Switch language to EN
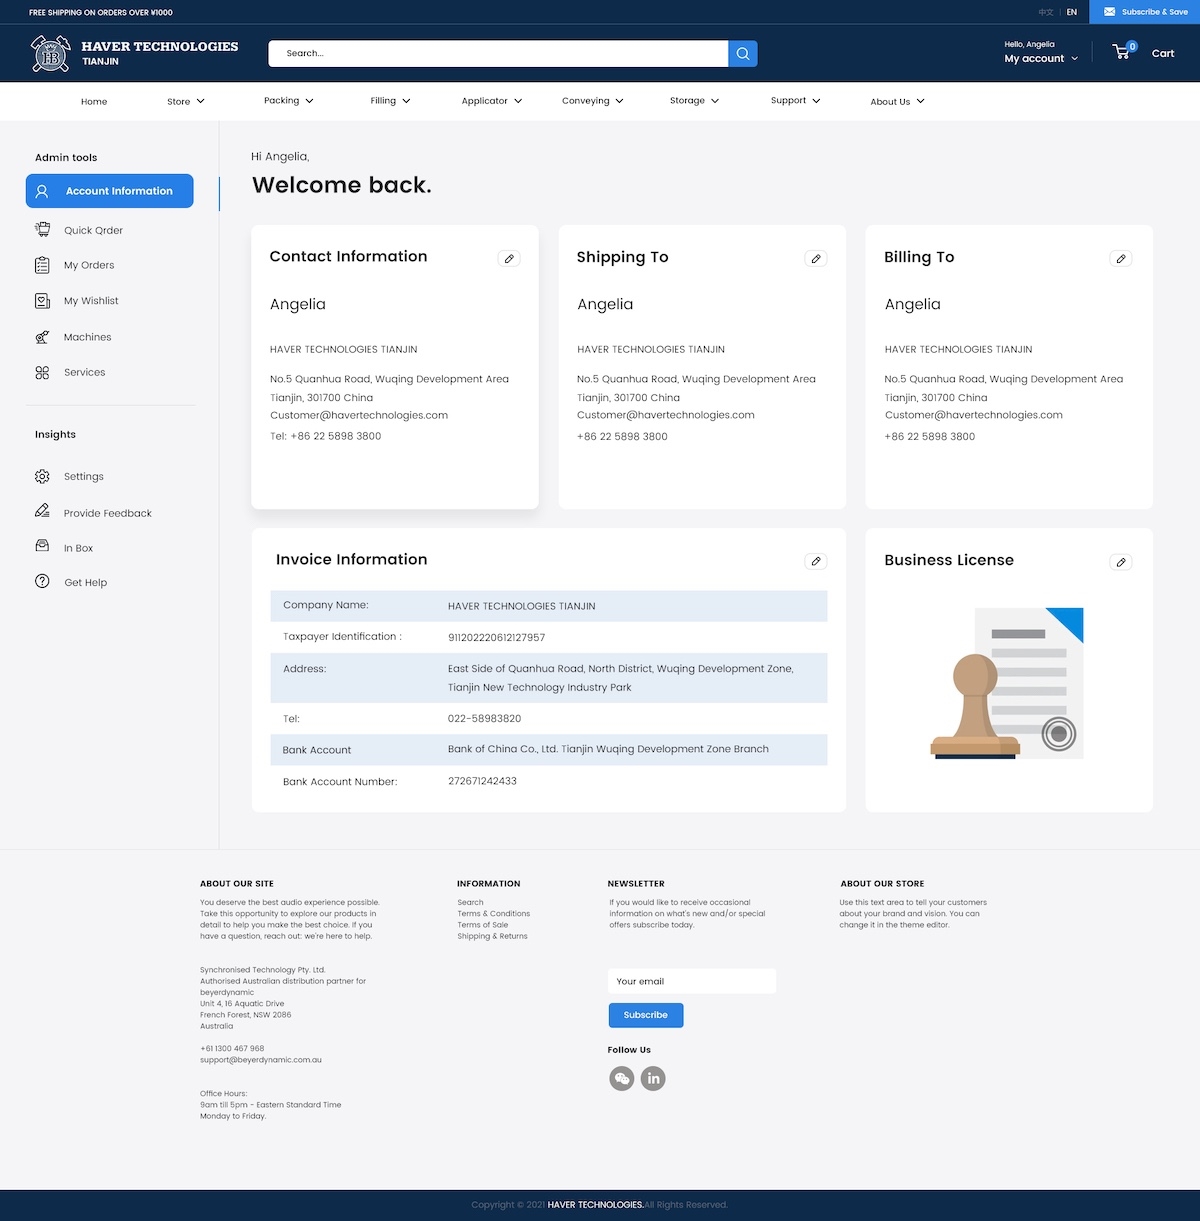Image resolution: width=1200 pixels, height=1221 pixels. click(x=1072, y=12)
